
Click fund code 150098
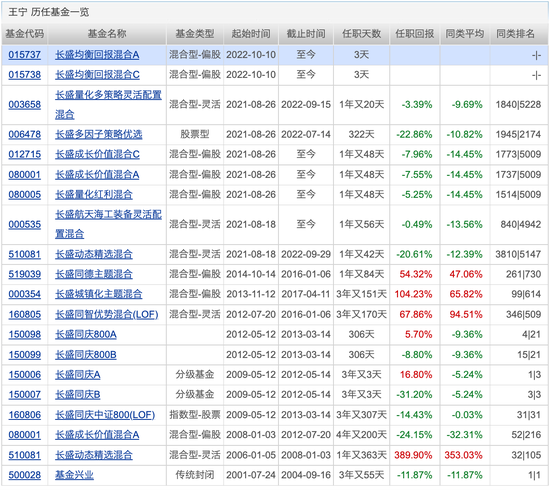click(x=25, y=335)
